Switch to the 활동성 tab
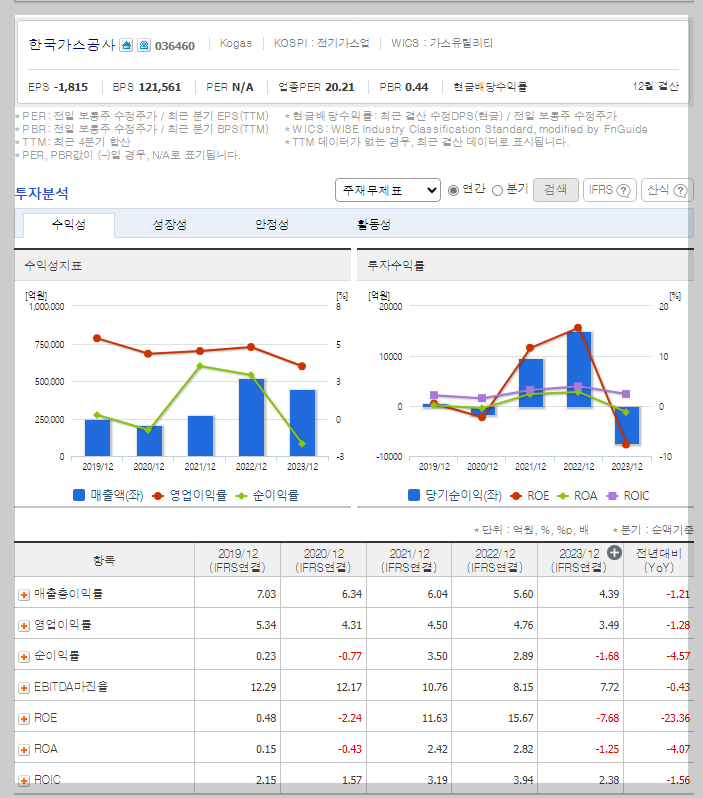Screen dimensions: 703x798 pos(374,224)
